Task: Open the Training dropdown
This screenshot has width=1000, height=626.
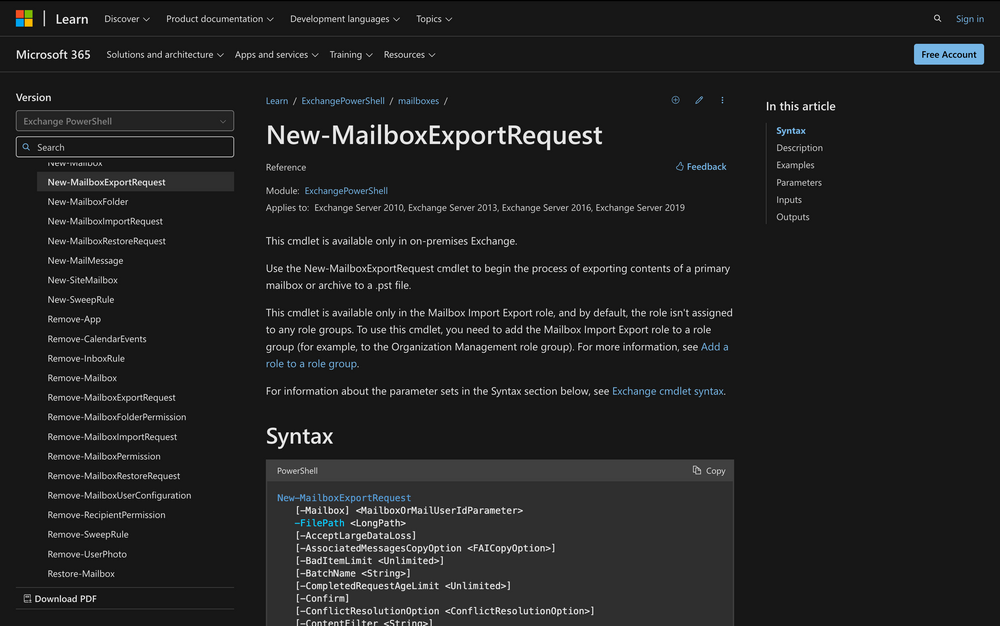Action: 350,54
